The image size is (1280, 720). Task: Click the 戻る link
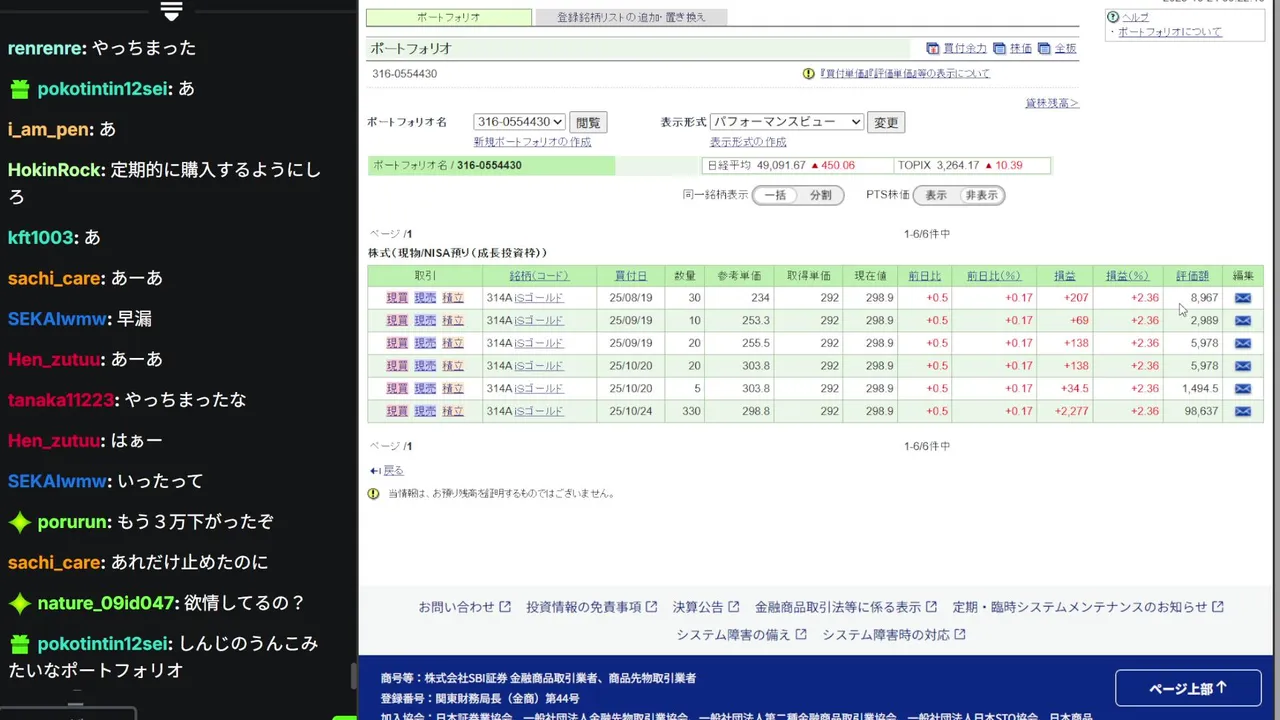point(393,470)
